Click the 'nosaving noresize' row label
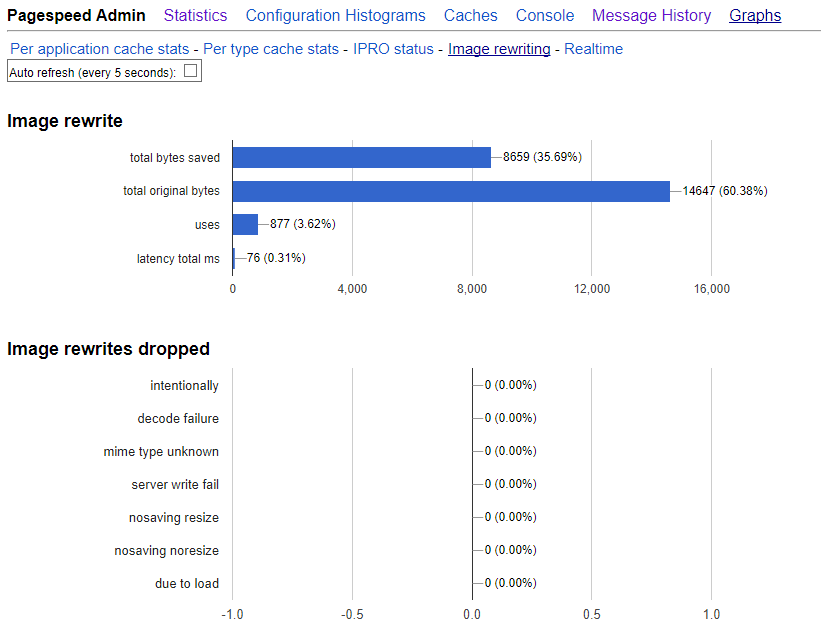821x636 pixels. (x=167, y=551)
